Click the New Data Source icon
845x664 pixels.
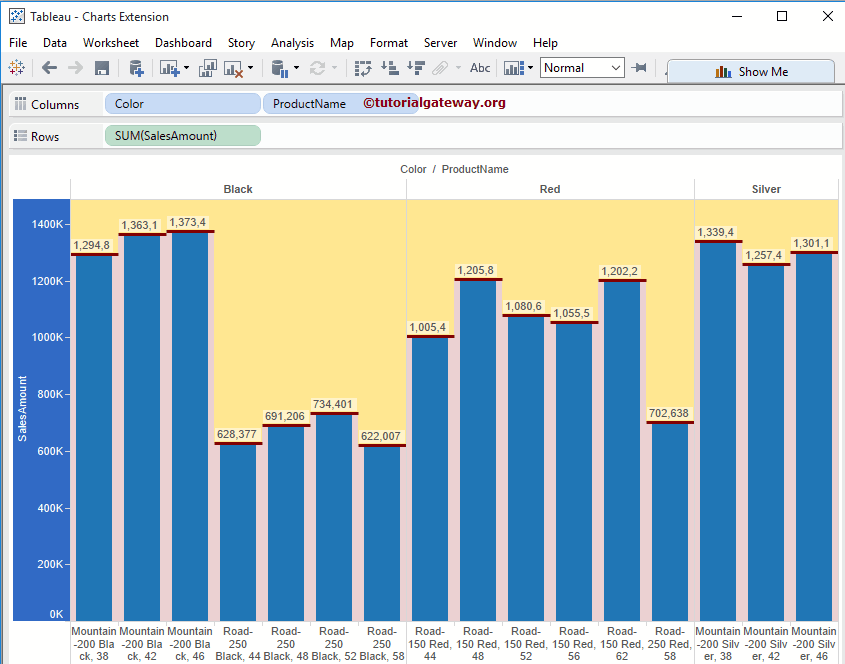point(137,68)
